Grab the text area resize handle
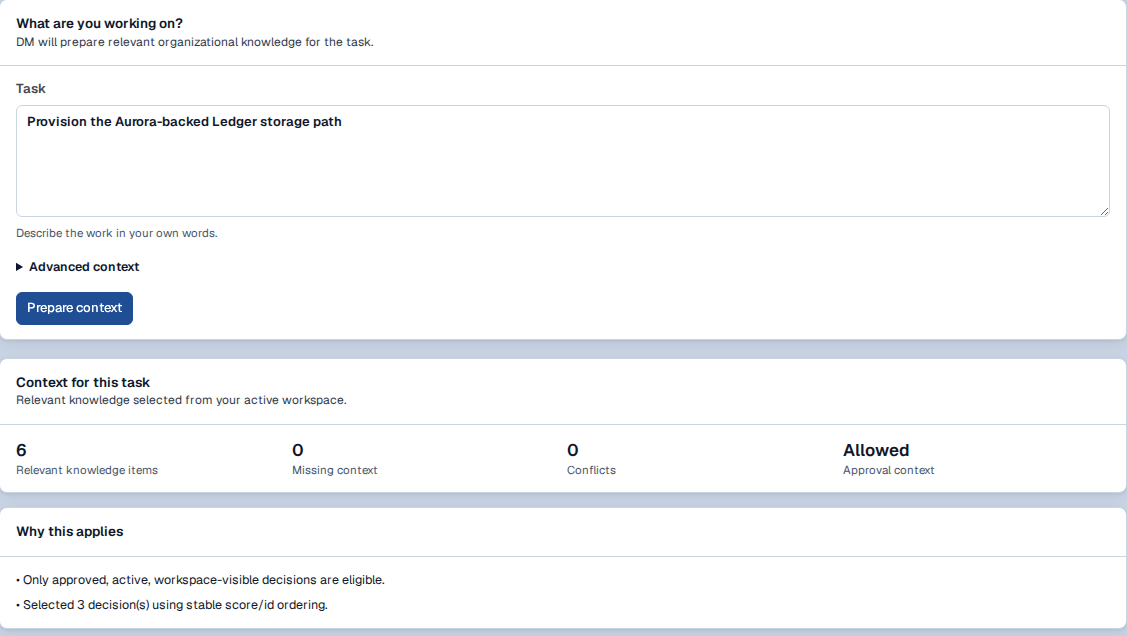Viewport: 1127px width, 636px height. coord(1104,211)
